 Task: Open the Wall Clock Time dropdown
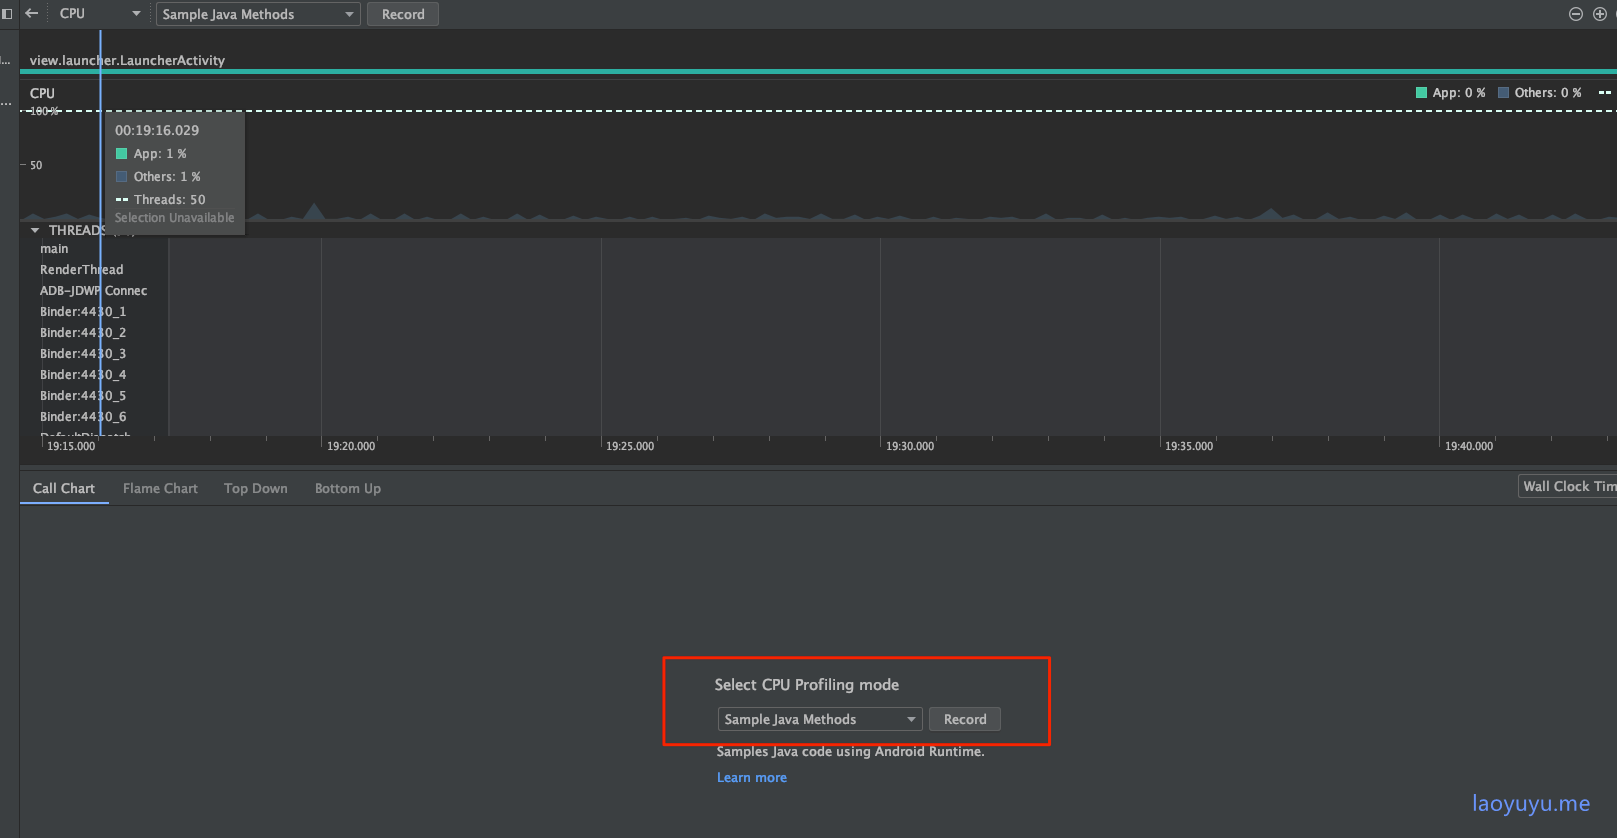[x=1567, y=486]
